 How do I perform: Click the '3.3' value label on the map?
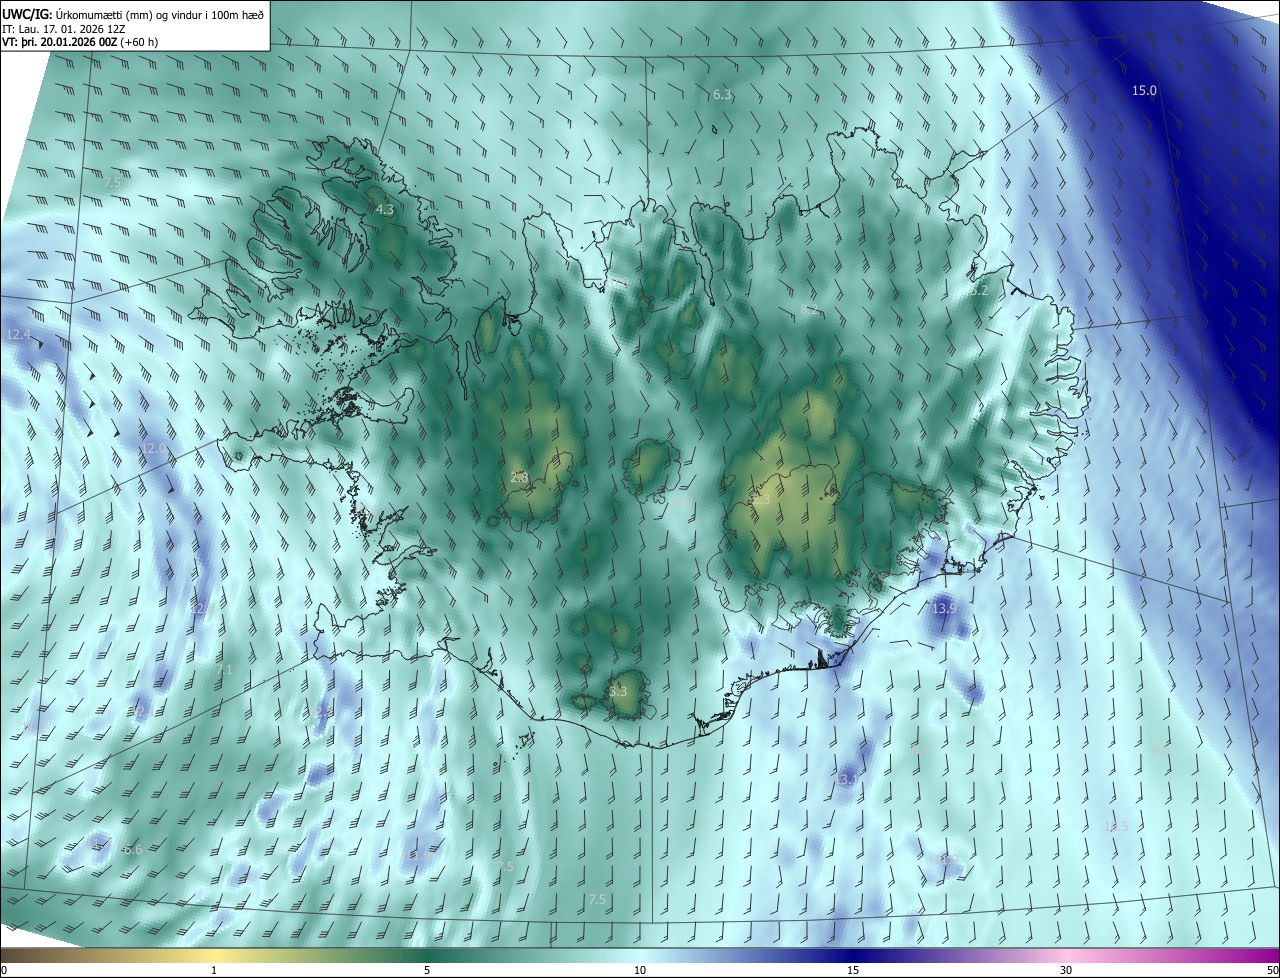(x=618, y=692)
